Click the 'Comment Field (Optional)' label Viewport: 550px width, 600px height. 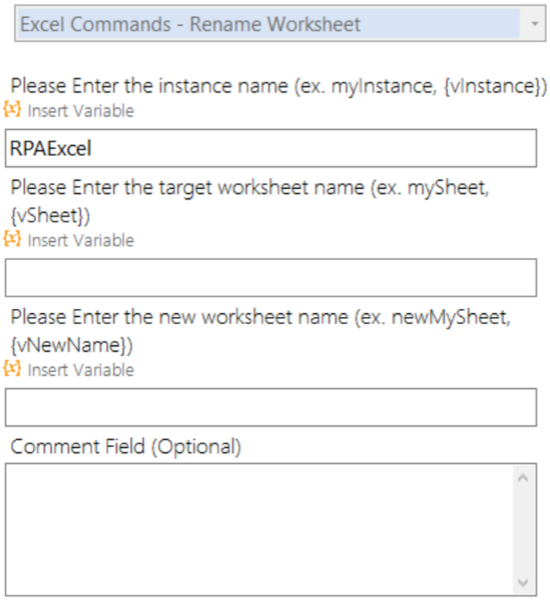pyautogui.click(x=126, y=447)
